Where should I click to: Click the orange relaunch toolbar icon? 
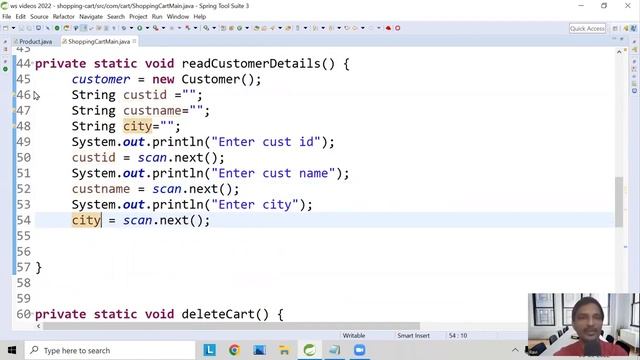[x=66, y=28]
